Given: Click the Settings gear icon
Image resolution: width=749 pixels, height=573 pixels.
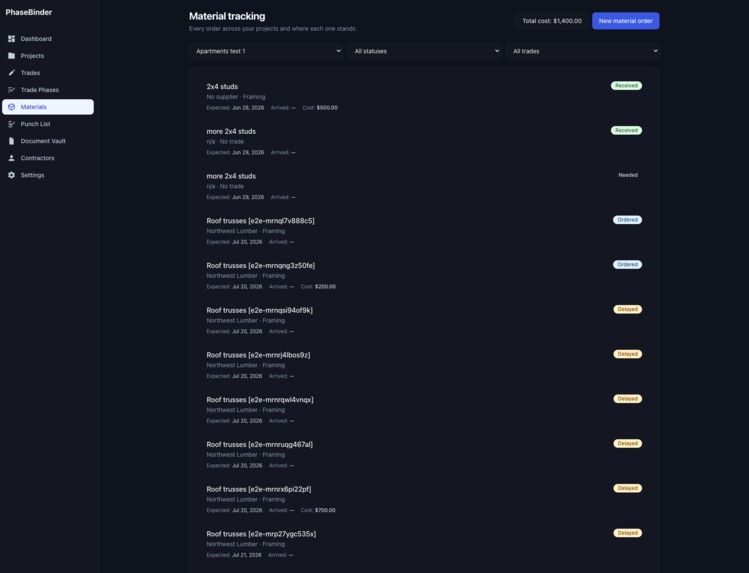Looking at the screenshot, I should pos(11,175).
